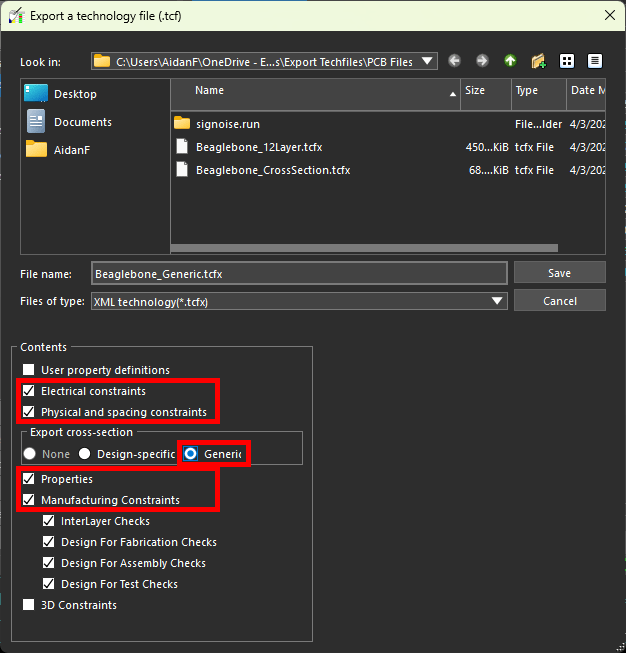
Task: Open Desktop shortcut in sidebar
Action: (x=60, y=94)
